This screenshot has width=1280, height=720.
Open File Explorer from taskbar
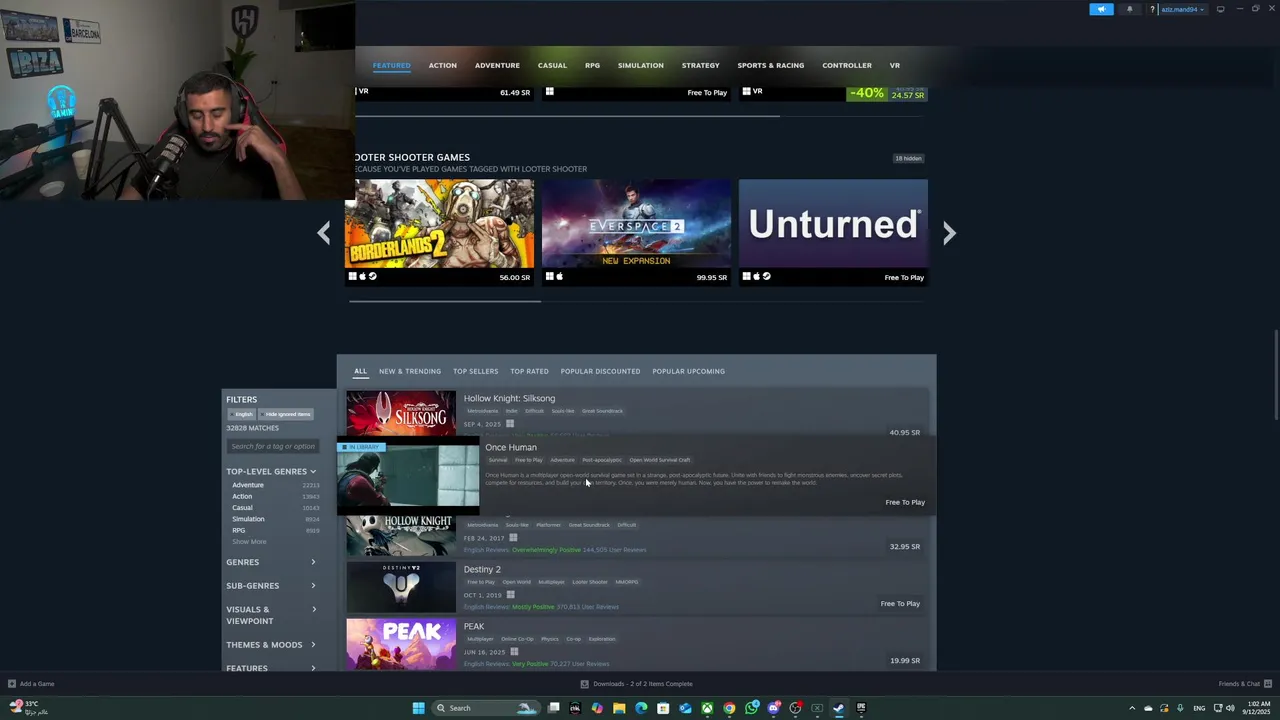[619, 708]
